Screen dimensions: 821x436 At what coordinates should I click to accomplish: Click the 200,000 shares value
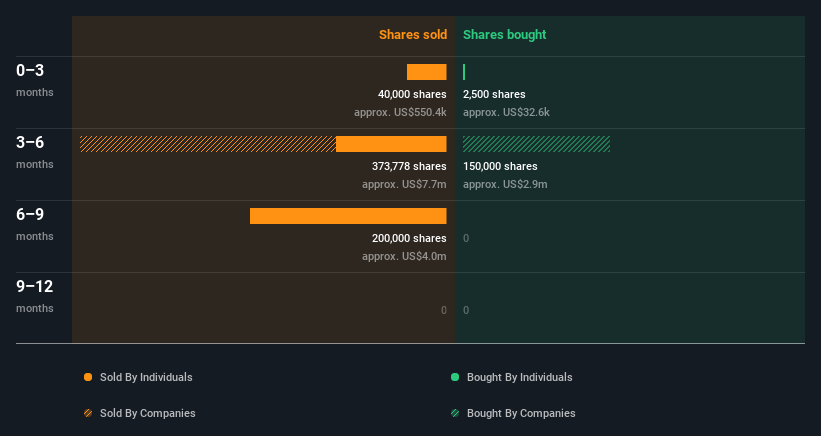click(x=409, y=238)
